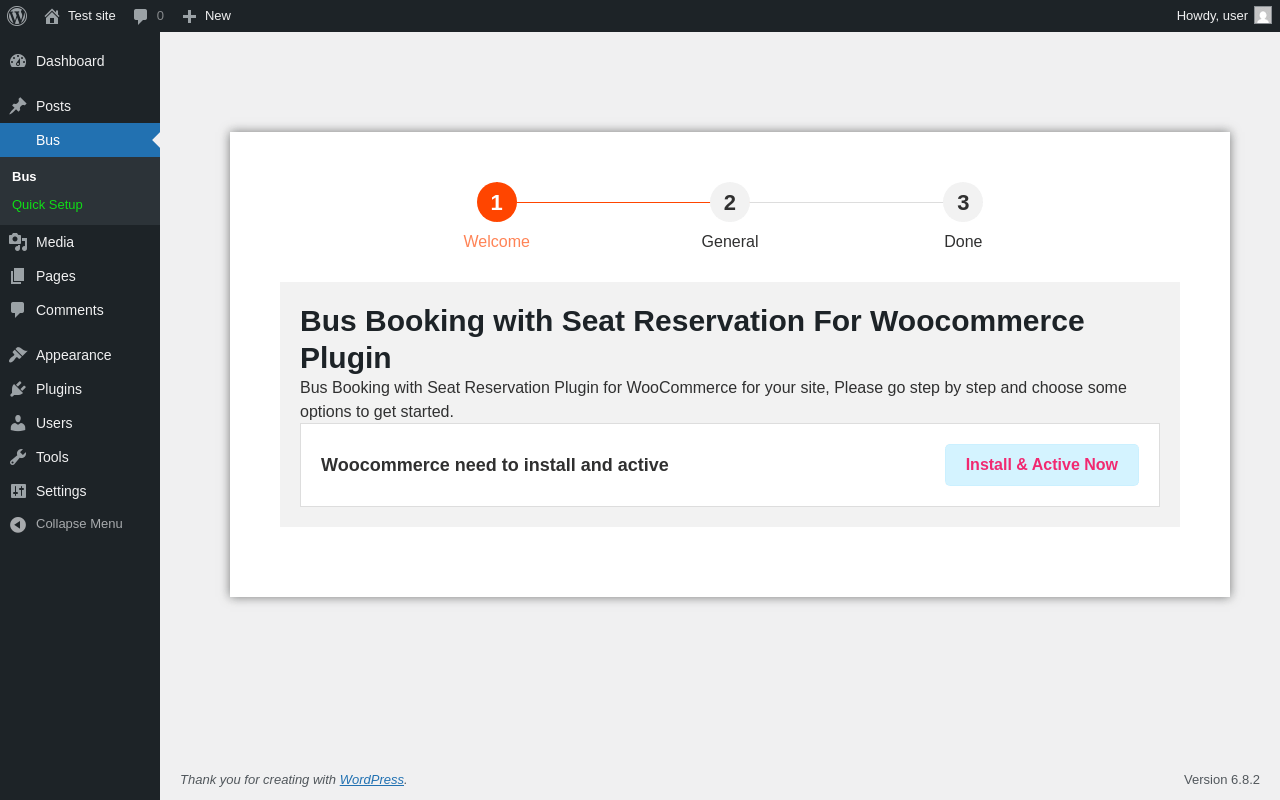The image size is (1280, 800).
Task: Open the Users menu label
Action: click(x=54, y=423)
